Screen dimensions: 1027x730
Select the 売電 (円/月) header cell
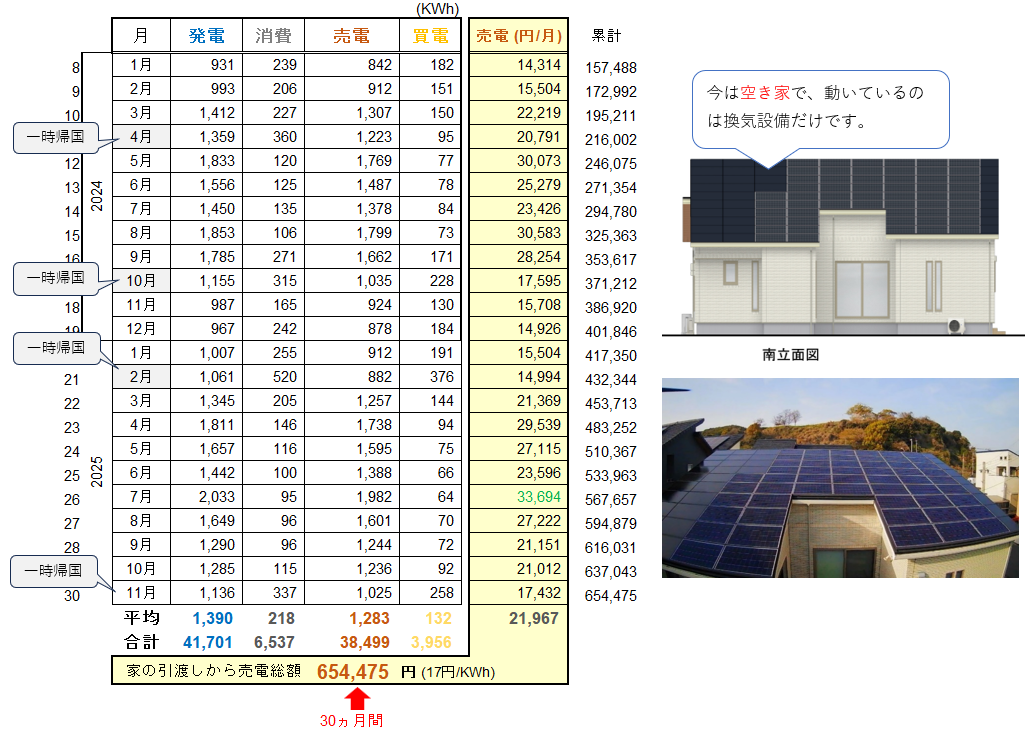click(518, 36)
